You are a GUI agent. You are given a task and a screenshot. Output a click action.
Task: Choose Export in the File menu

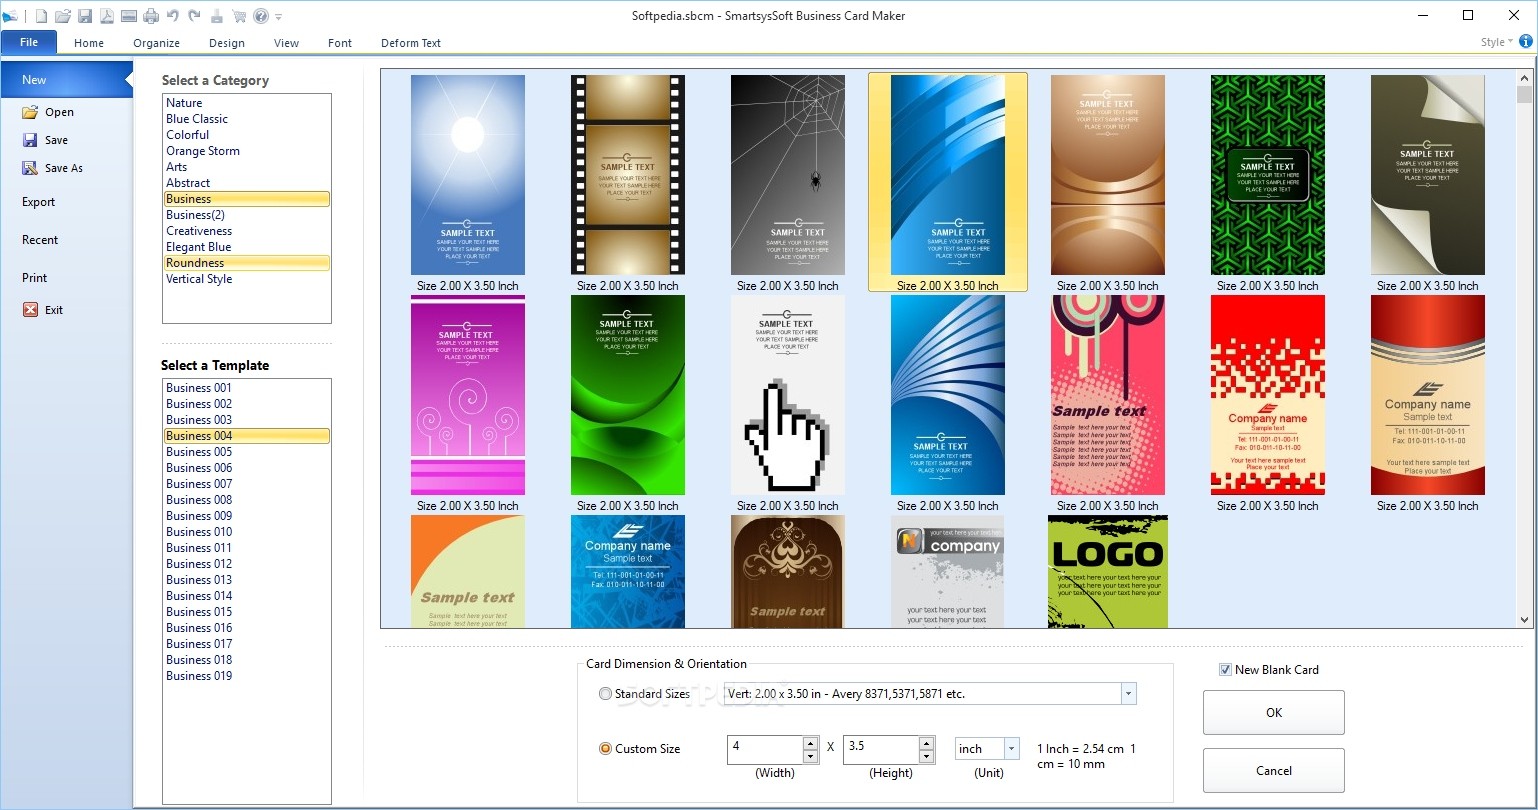click(x=39, y=202)
